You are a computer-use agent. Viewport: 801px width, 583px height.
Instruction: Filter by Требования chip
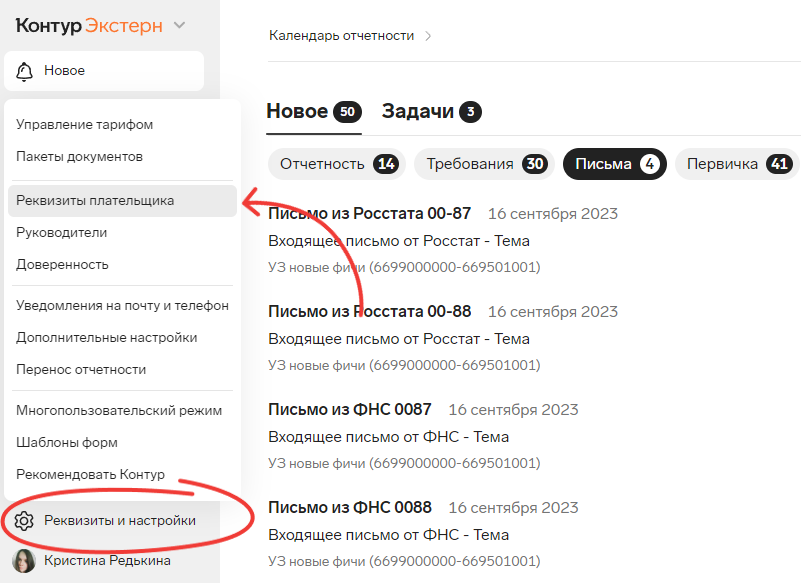tap(484, 164)
